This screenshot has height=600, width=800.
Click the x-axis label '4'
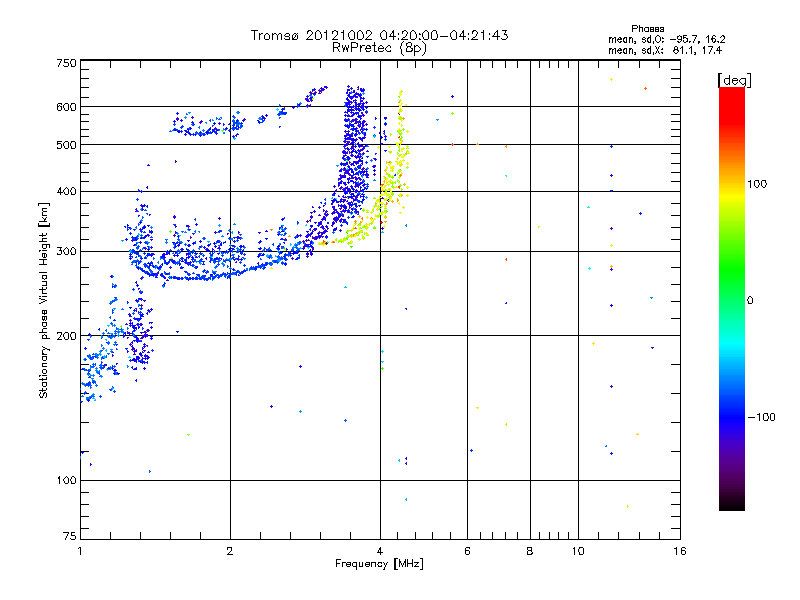380,551
